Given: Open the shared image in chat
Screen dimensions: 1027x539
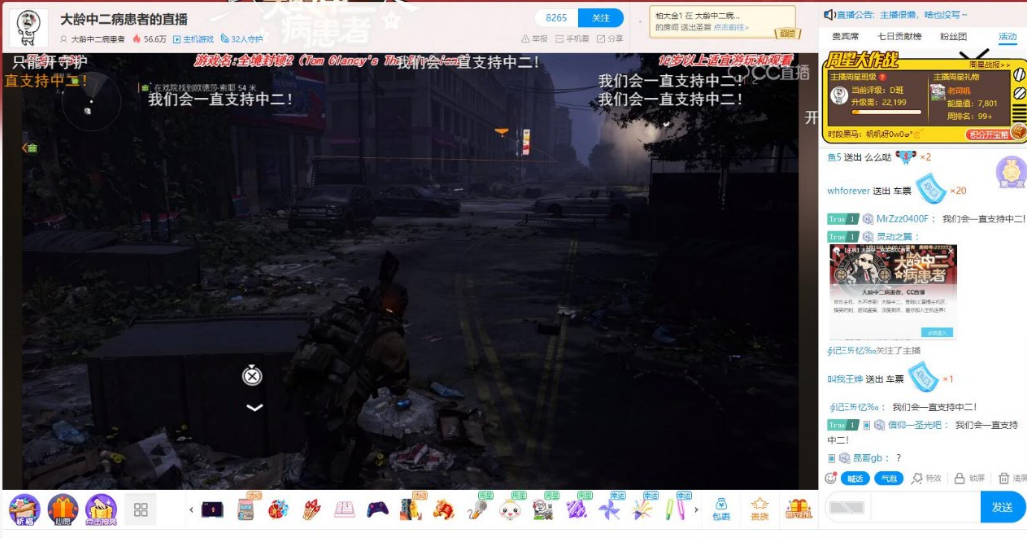Looking at the screenshot, I should [893, 291].
